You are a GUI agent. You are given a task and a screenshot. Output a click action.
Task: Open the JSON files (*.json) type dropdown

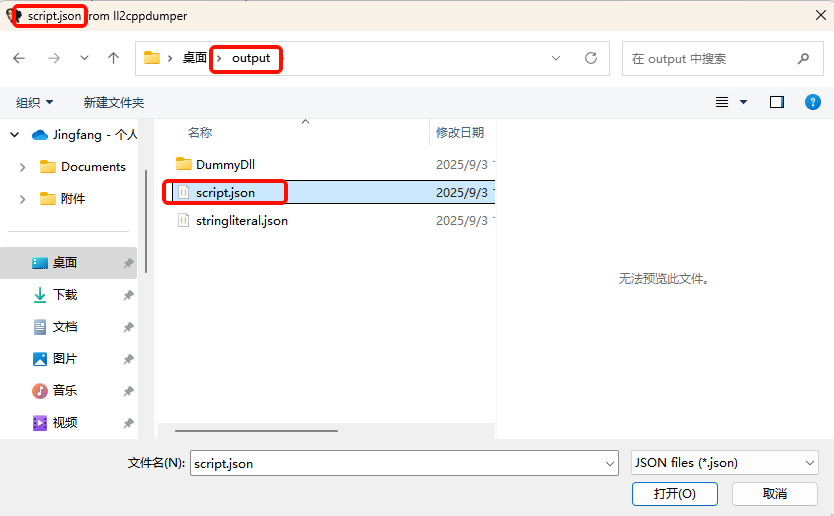[724, 463]
